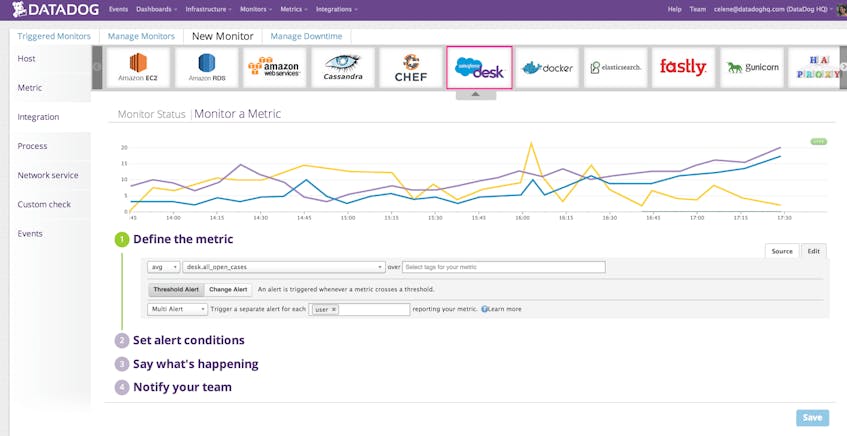The width and height of the screenshot is (847, 436).
Task: Pick the Docker integration tile
Action: point(547,68)
